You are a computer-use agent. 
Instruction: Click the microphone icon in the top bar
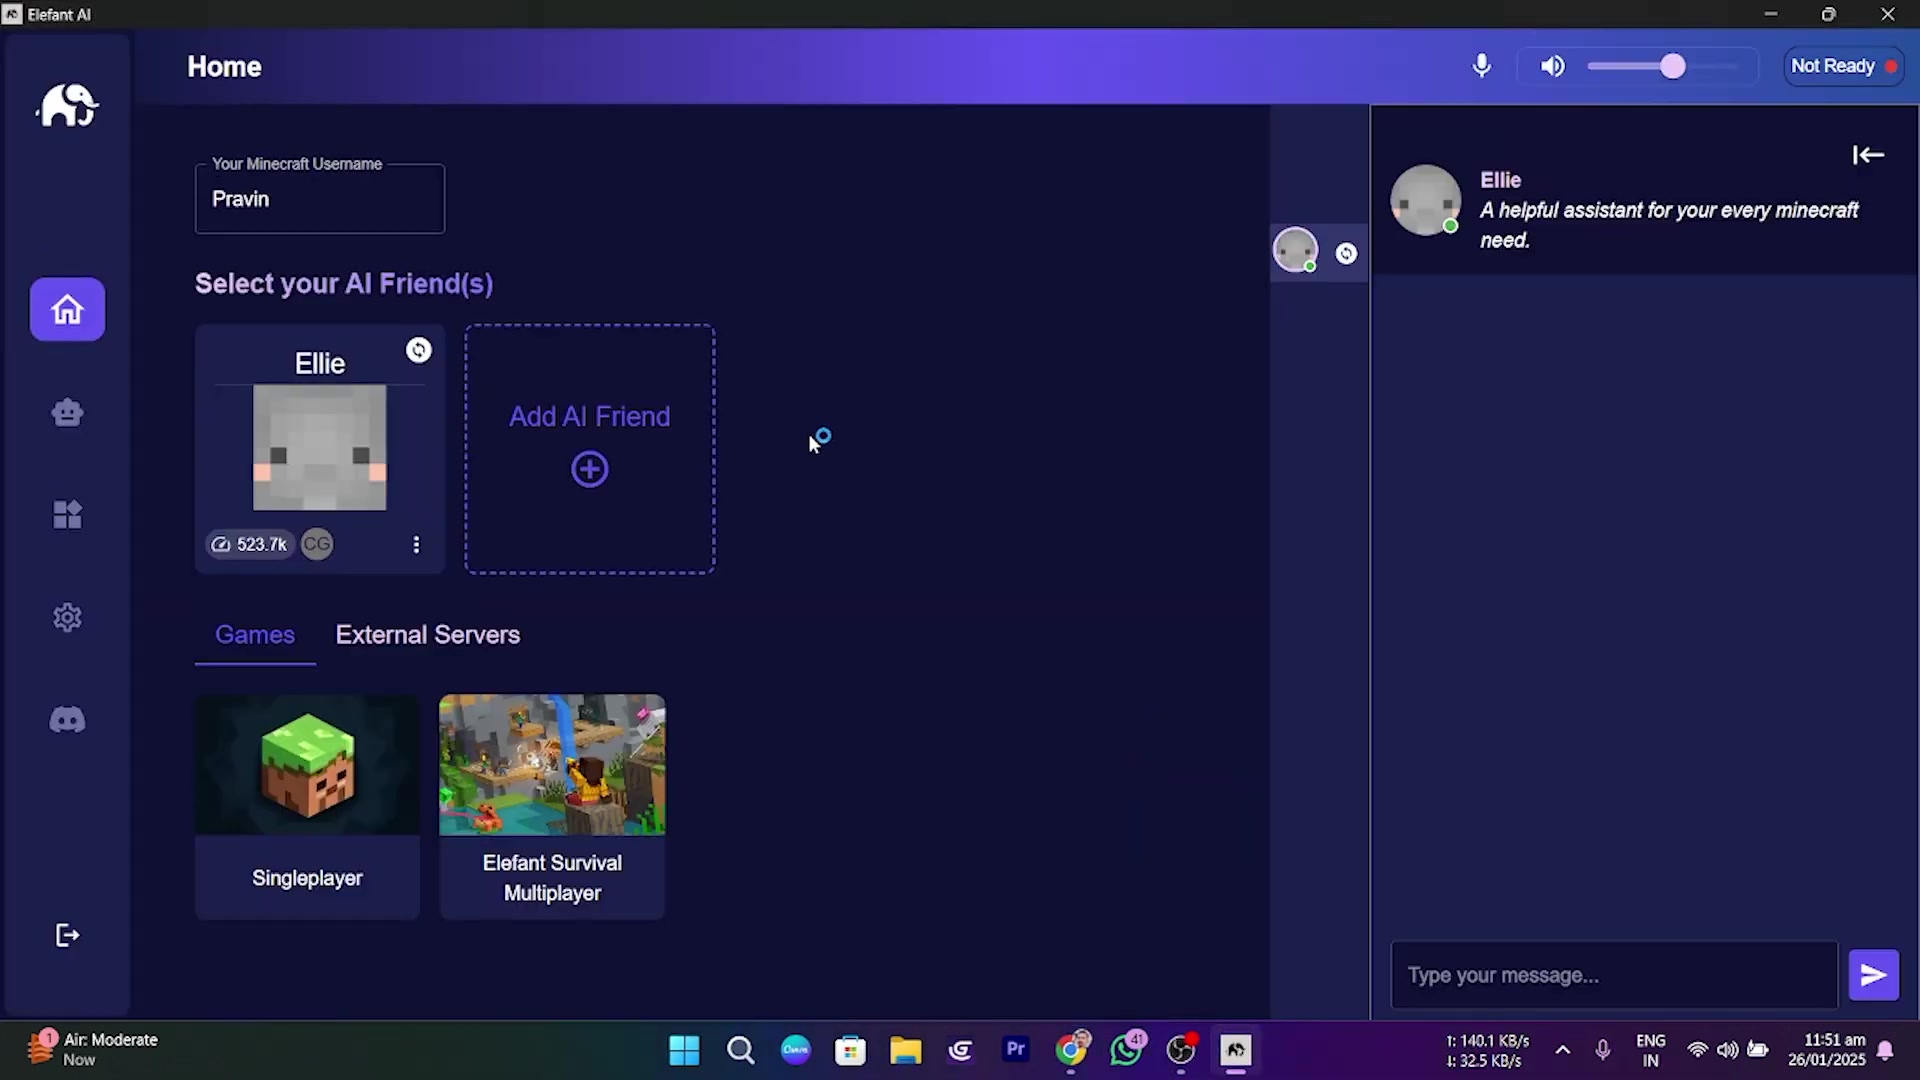[x=1481, y=66]
